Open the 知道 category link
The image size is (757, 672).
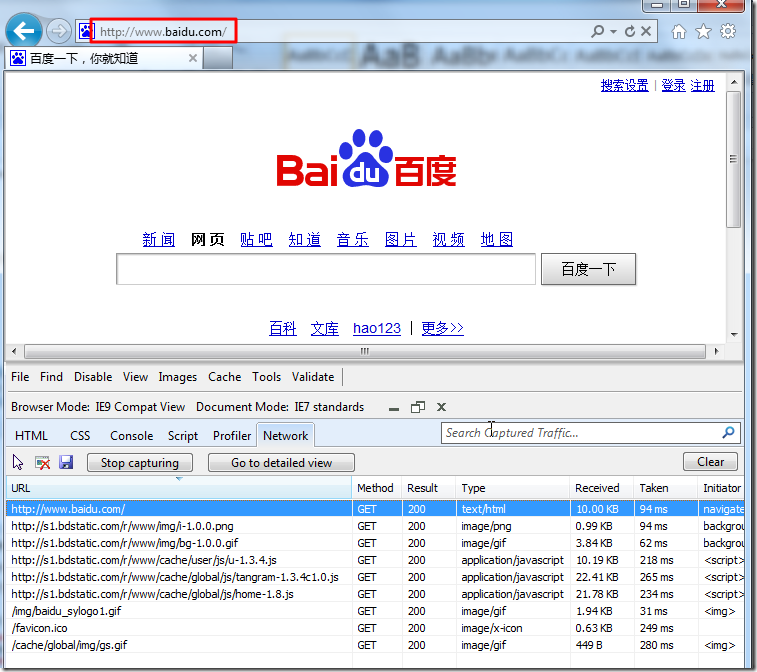(x=304, y=239)
